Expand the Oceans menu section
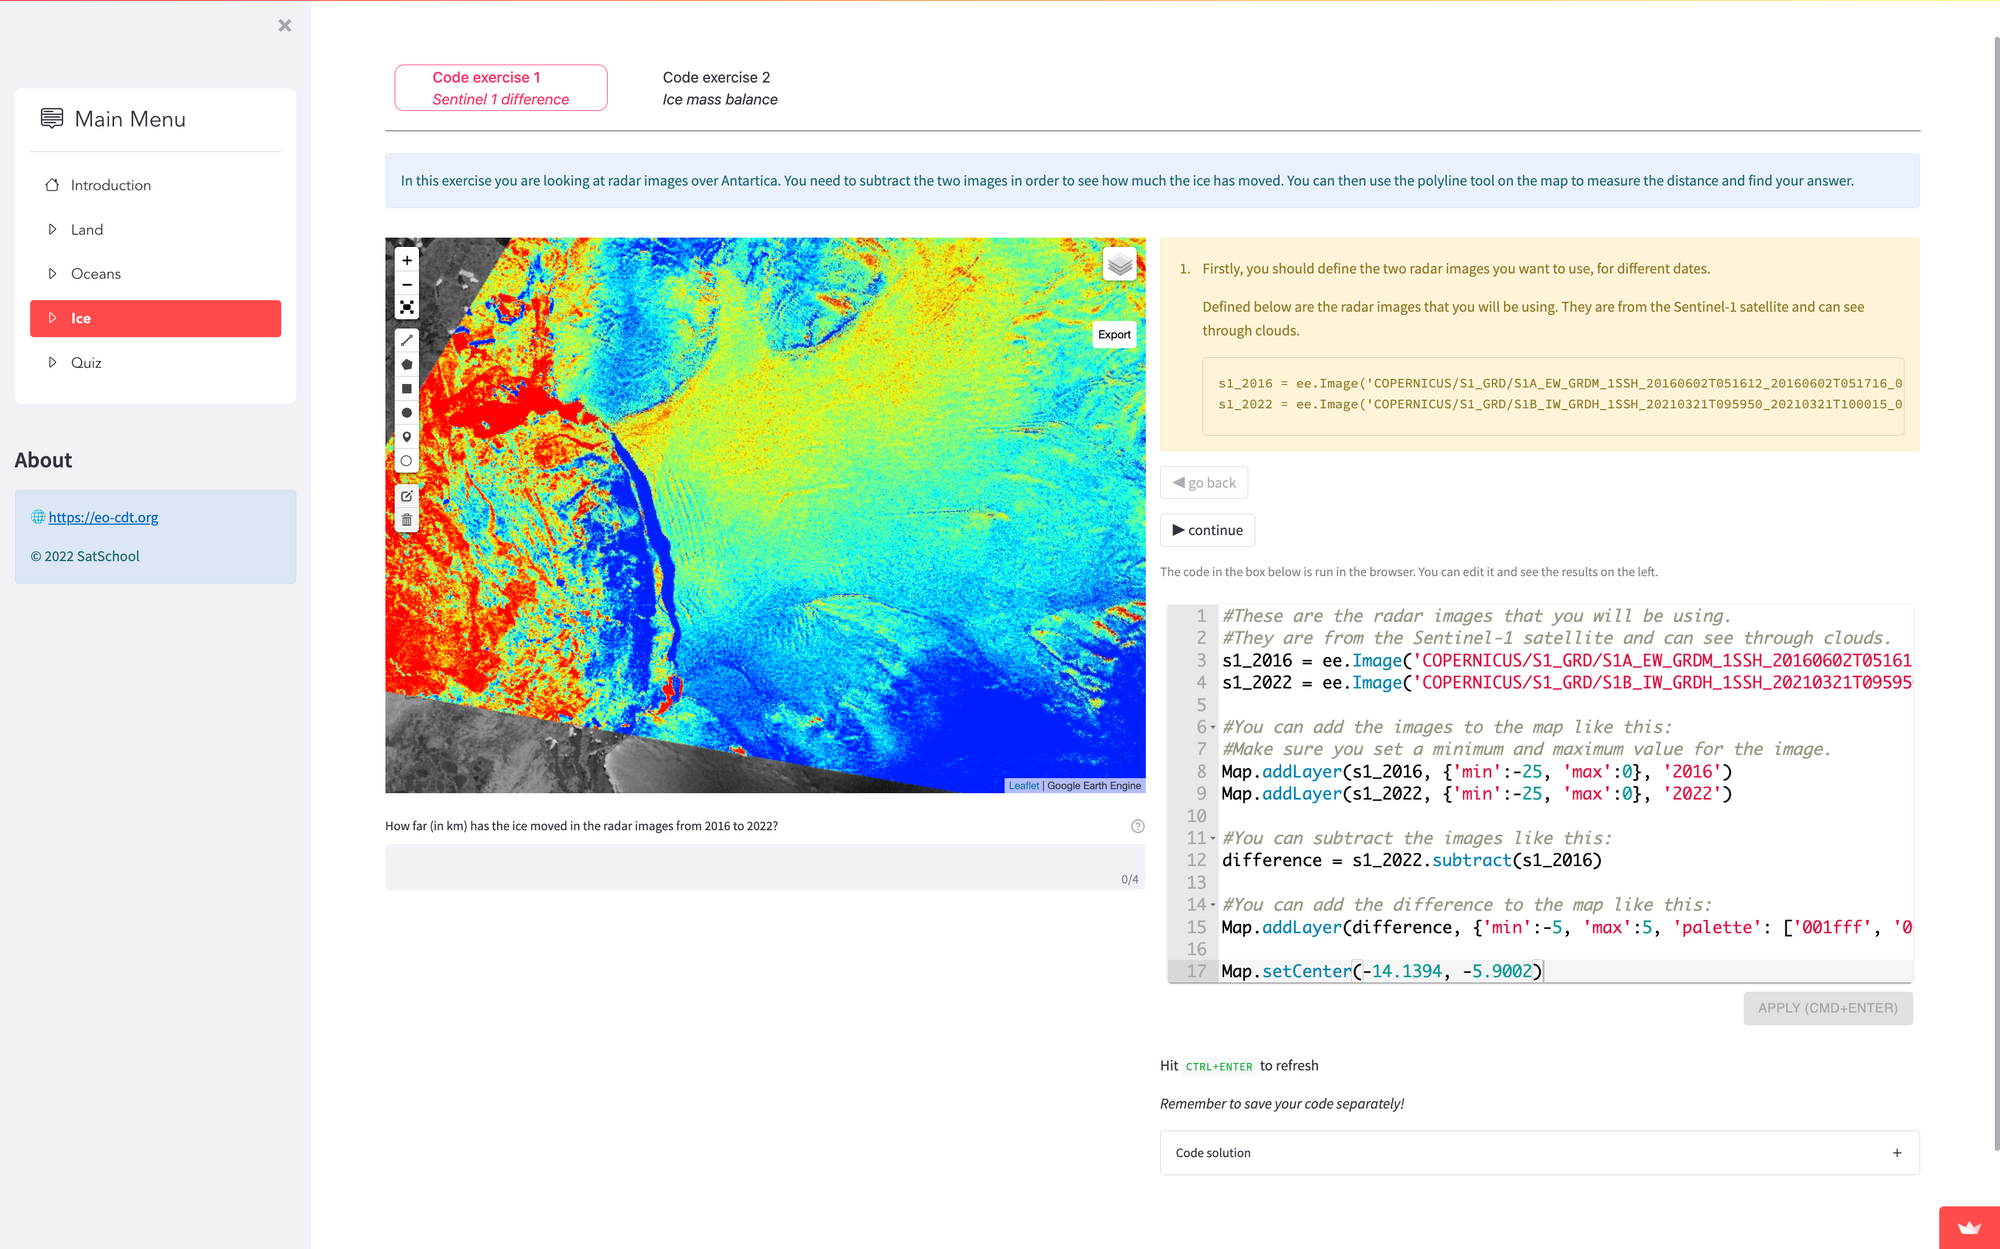This screenshot has height=1249, width=2000. point(95,274)
